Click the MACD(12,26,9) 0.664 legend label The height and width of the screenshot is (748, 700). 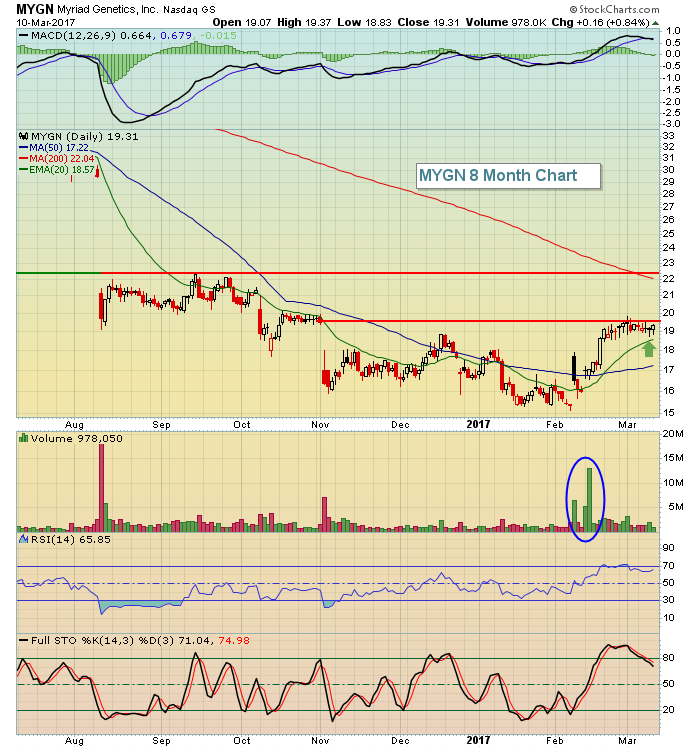(86, 35)
